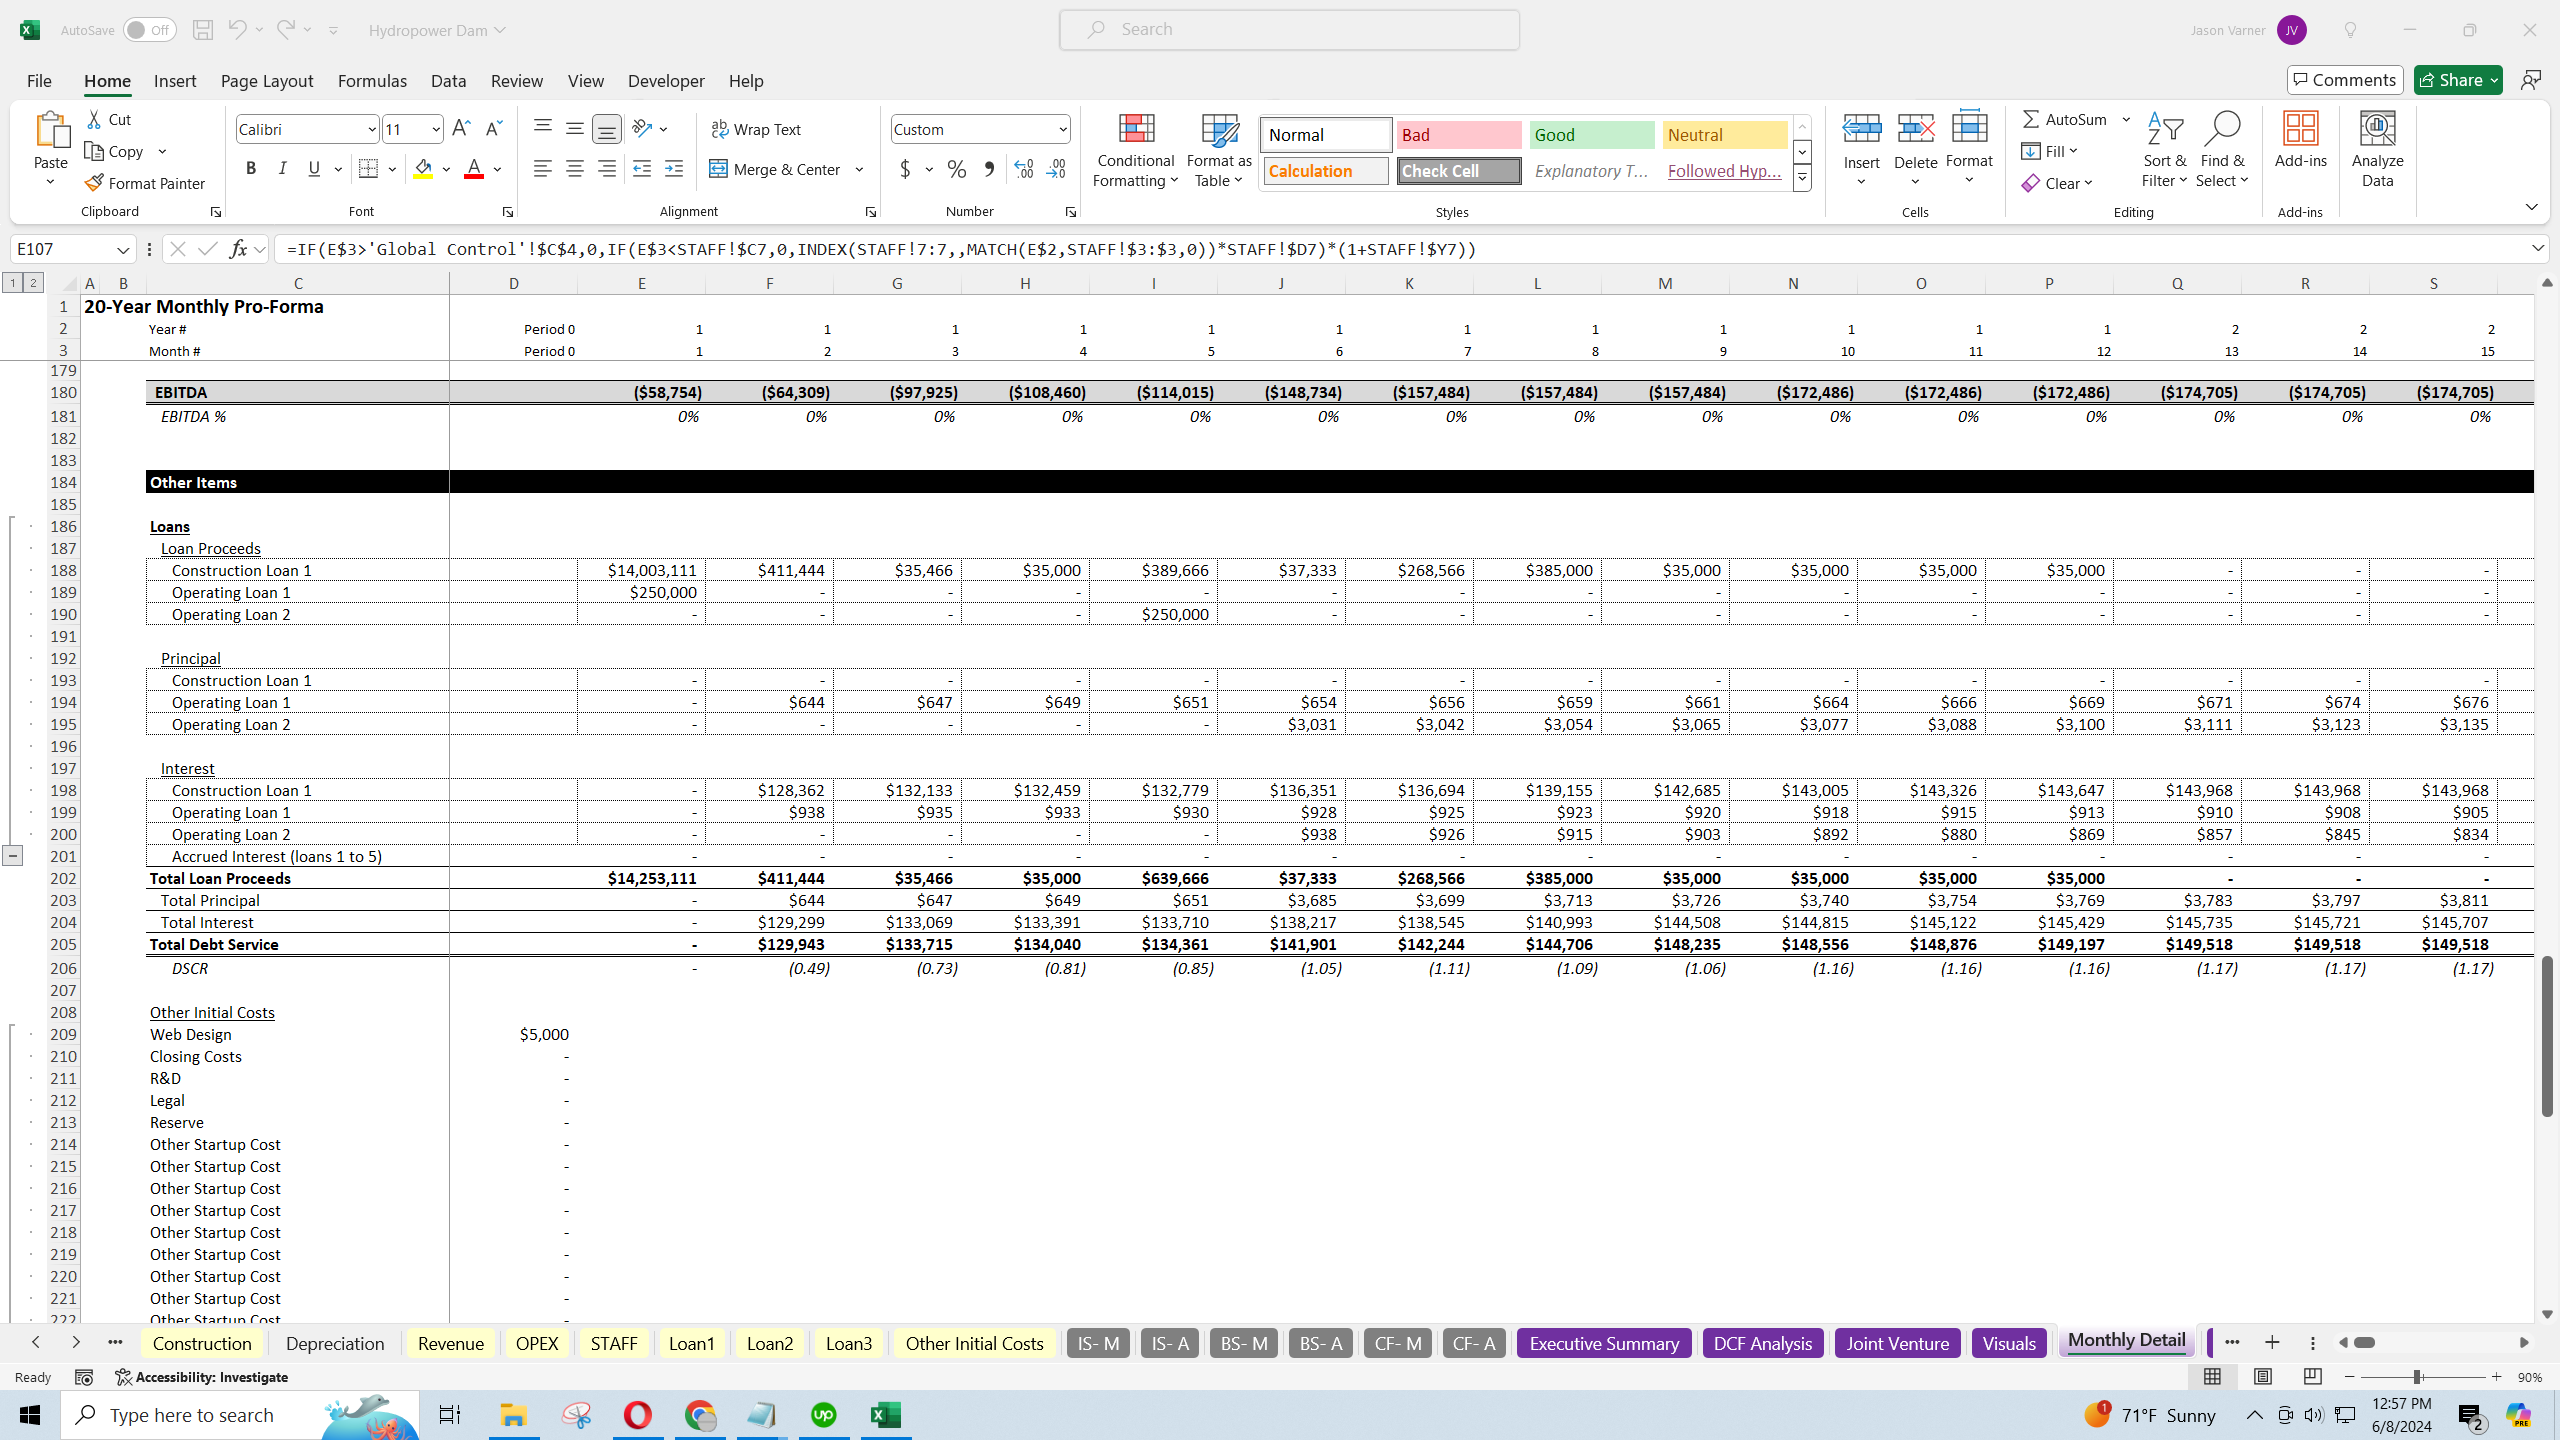Click the orientation text-angle icon

[x=642, y=128]
